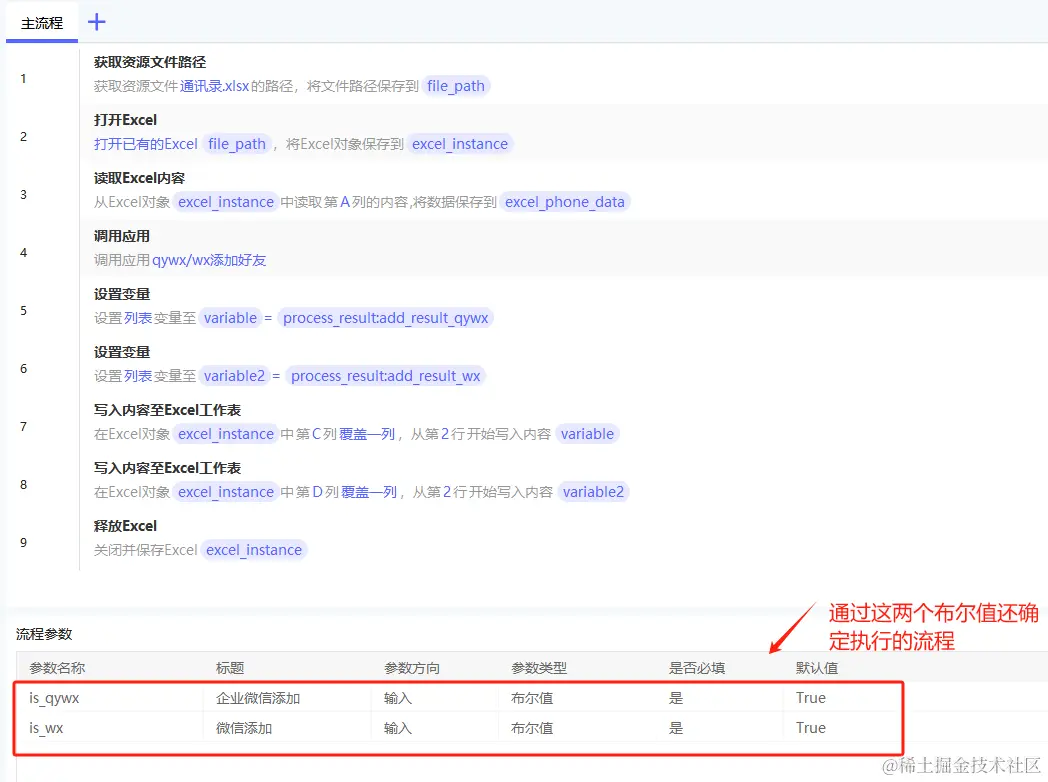Click the 标题 column header
The image size is (1048, 782).
point(230,668)
